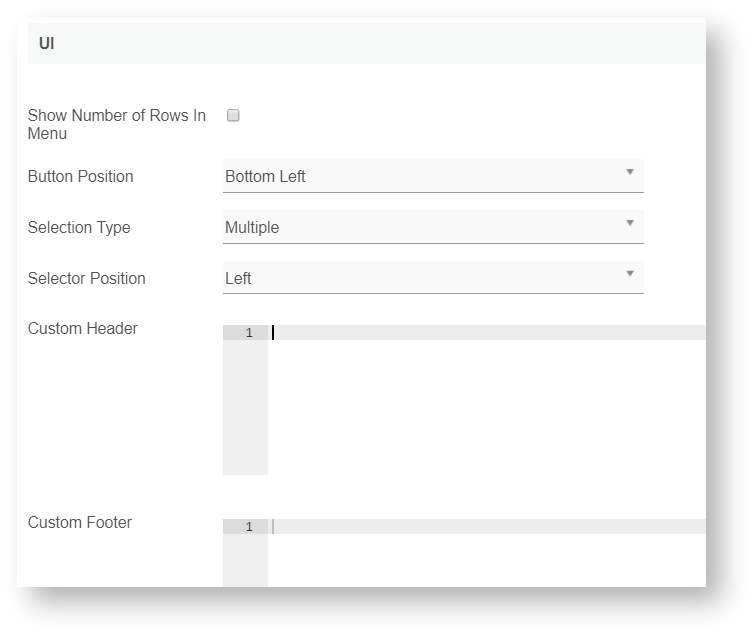This screenshot has height=635, width=754.
Task: Click the 'Show Number of Rows In Menu' label
Action: coord(116,124)
